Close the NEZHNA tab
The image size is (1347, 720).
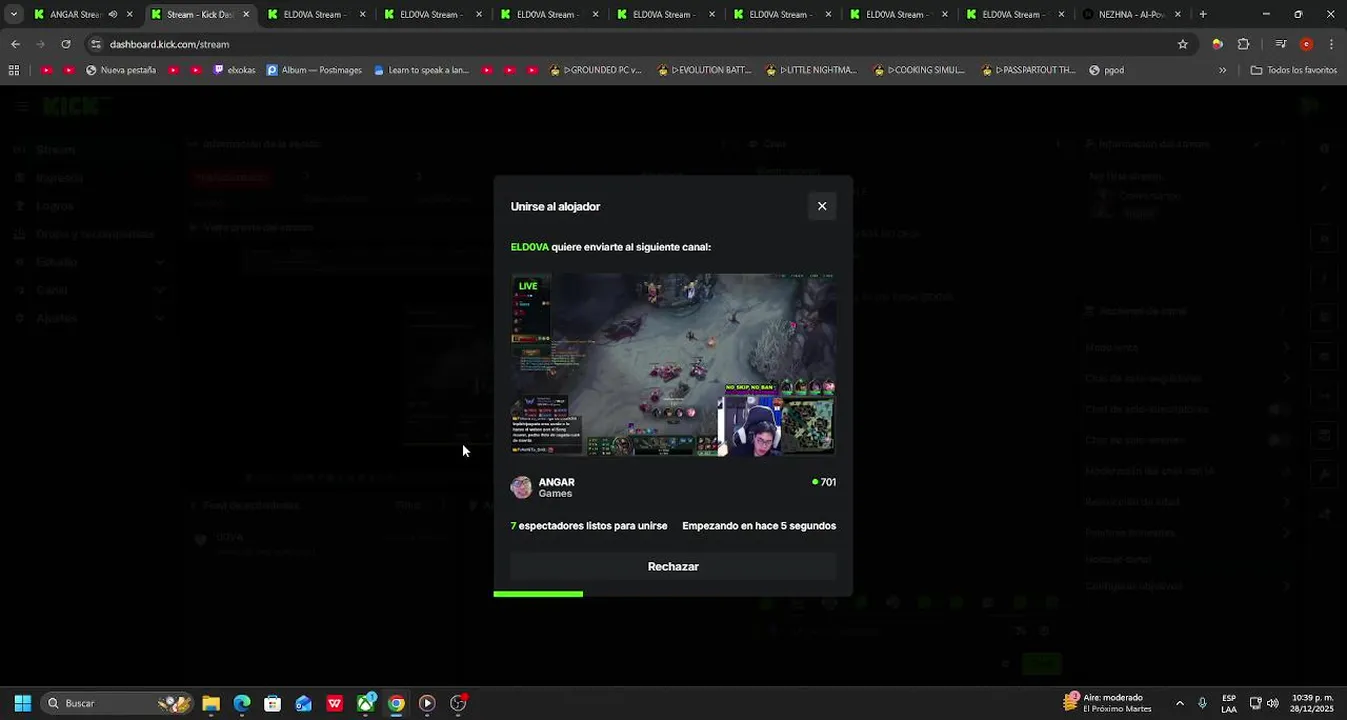click(1178, 14)
